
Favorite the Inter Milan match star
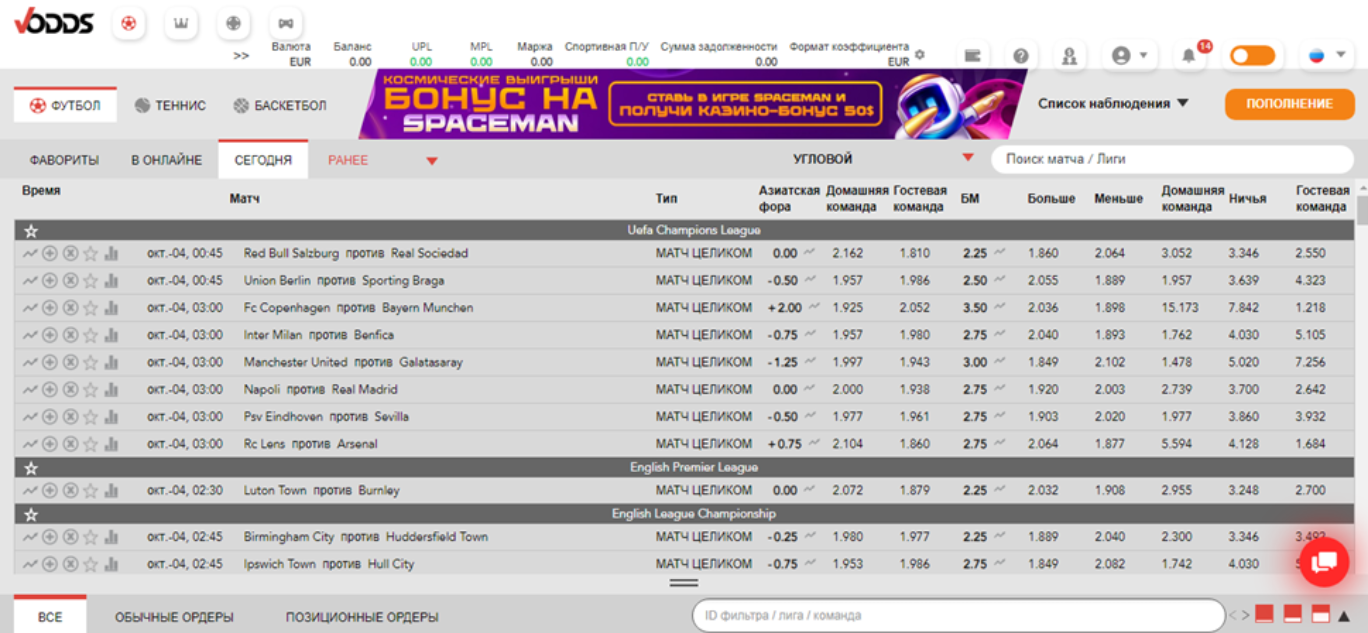pos(90,335)
